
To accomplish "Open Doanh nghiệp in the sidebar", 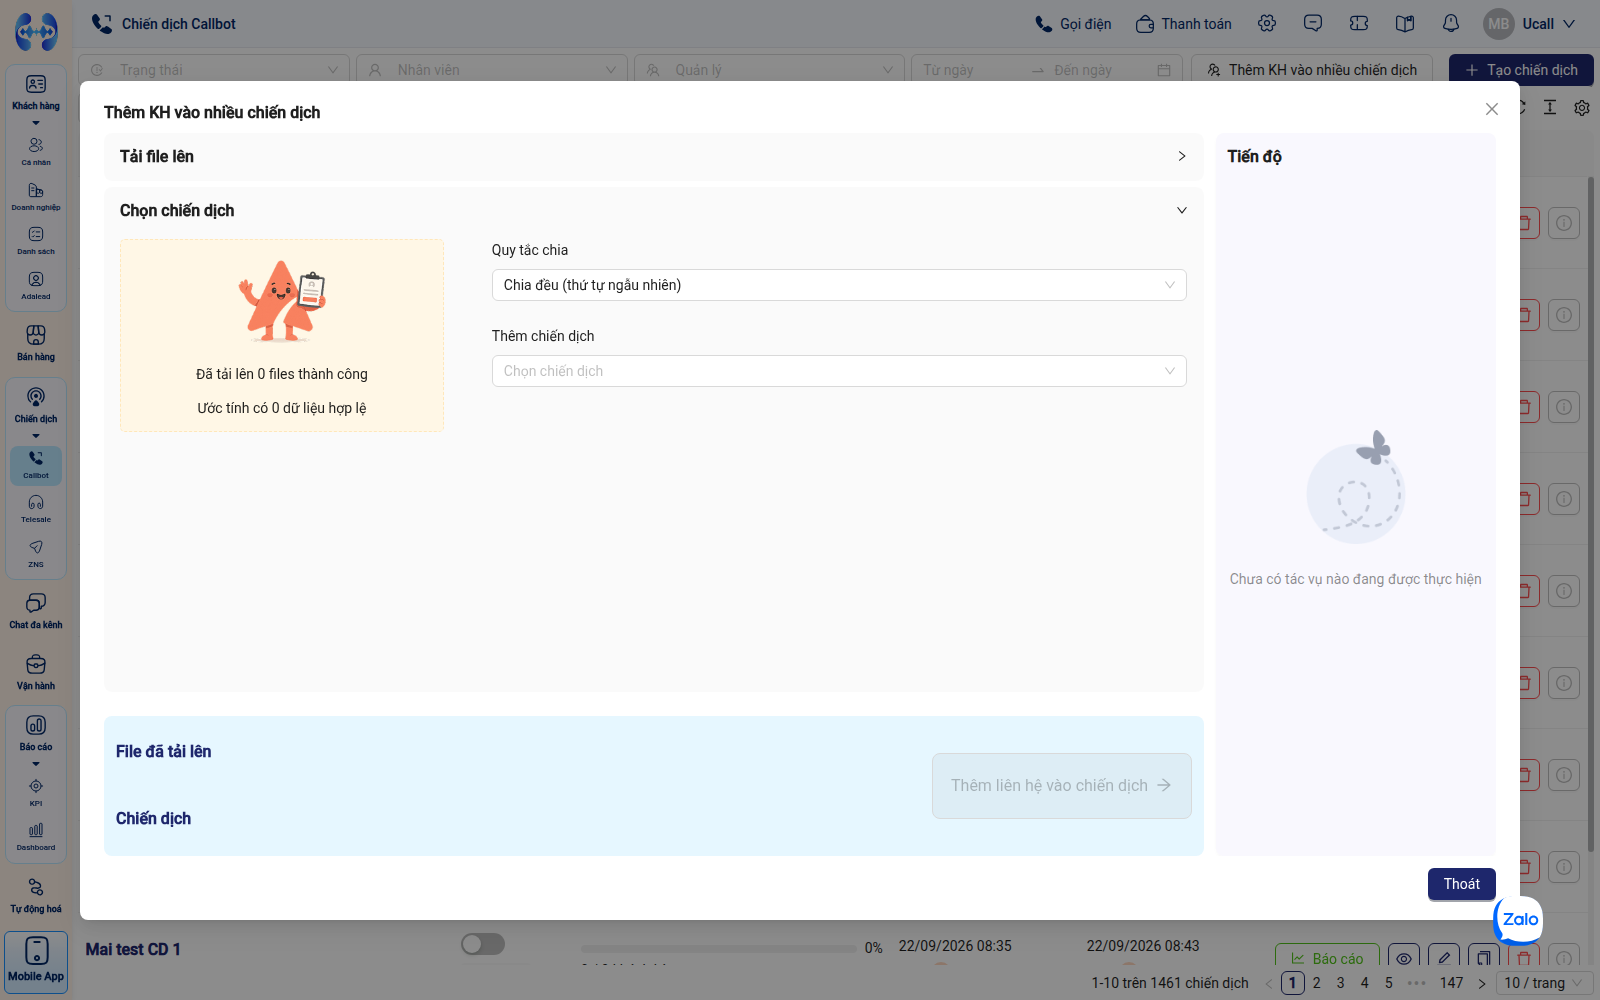I will pyautogui.click(x=36, y=196).
